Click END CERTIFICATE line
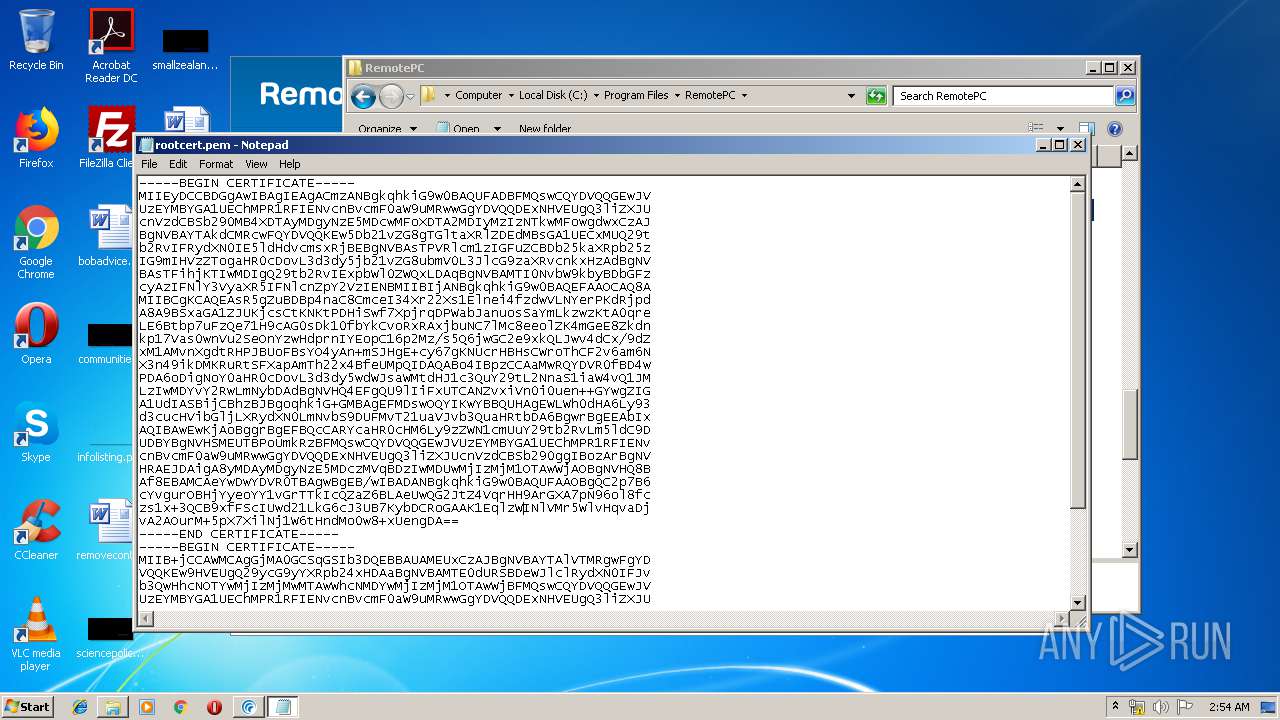 [x=238, y=534]
